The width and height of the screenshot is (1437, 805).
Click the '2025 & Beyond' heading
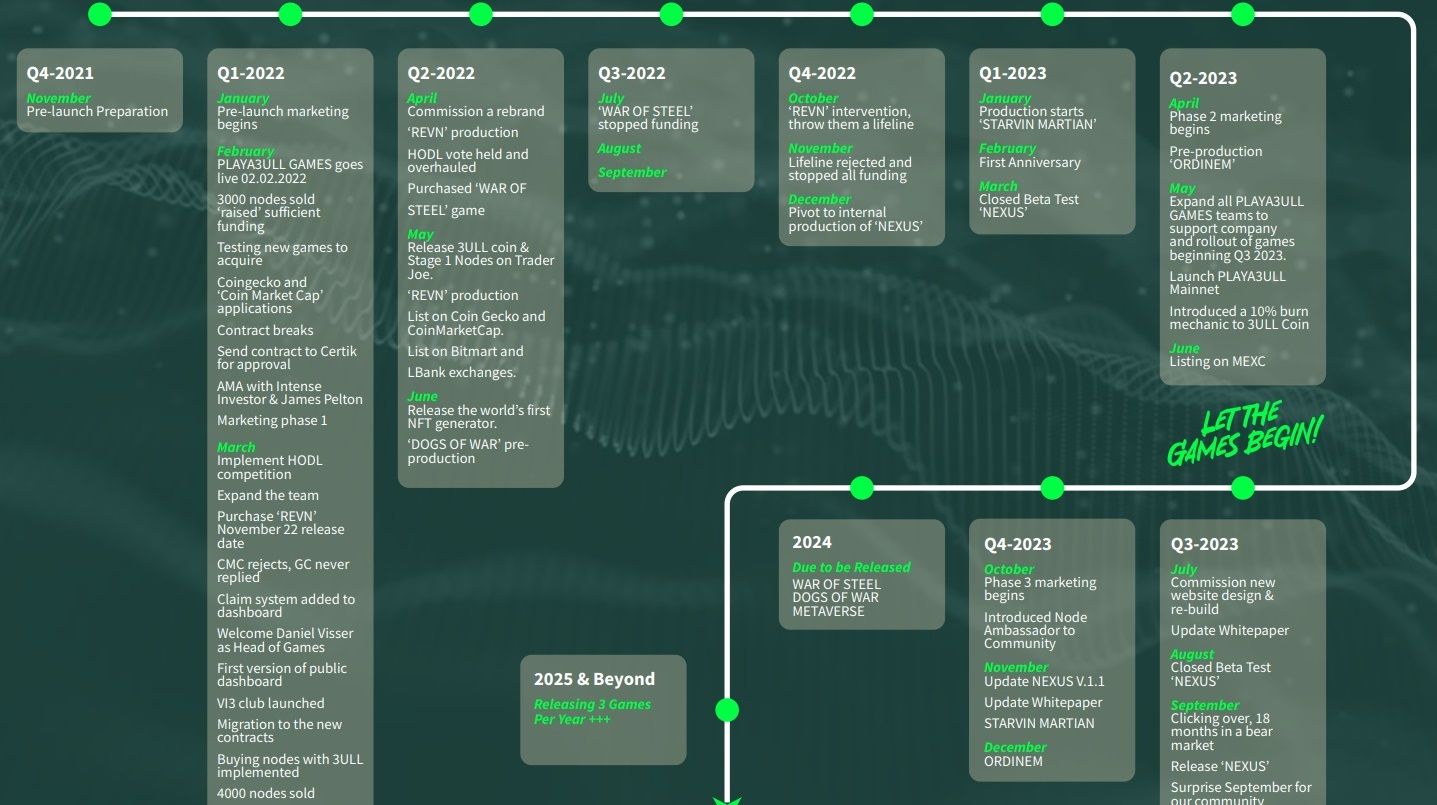point(594,679)
